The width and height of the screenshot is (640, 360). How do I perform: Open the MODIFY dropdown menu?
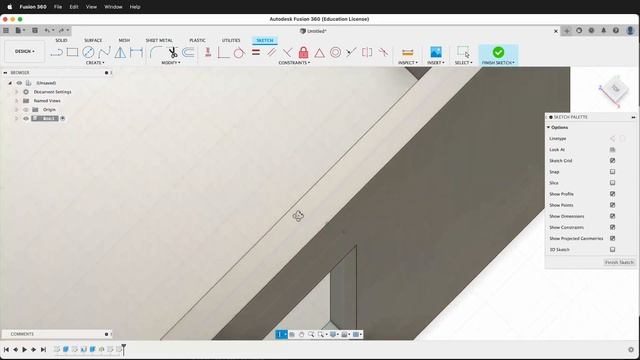(x=171, y=63)
